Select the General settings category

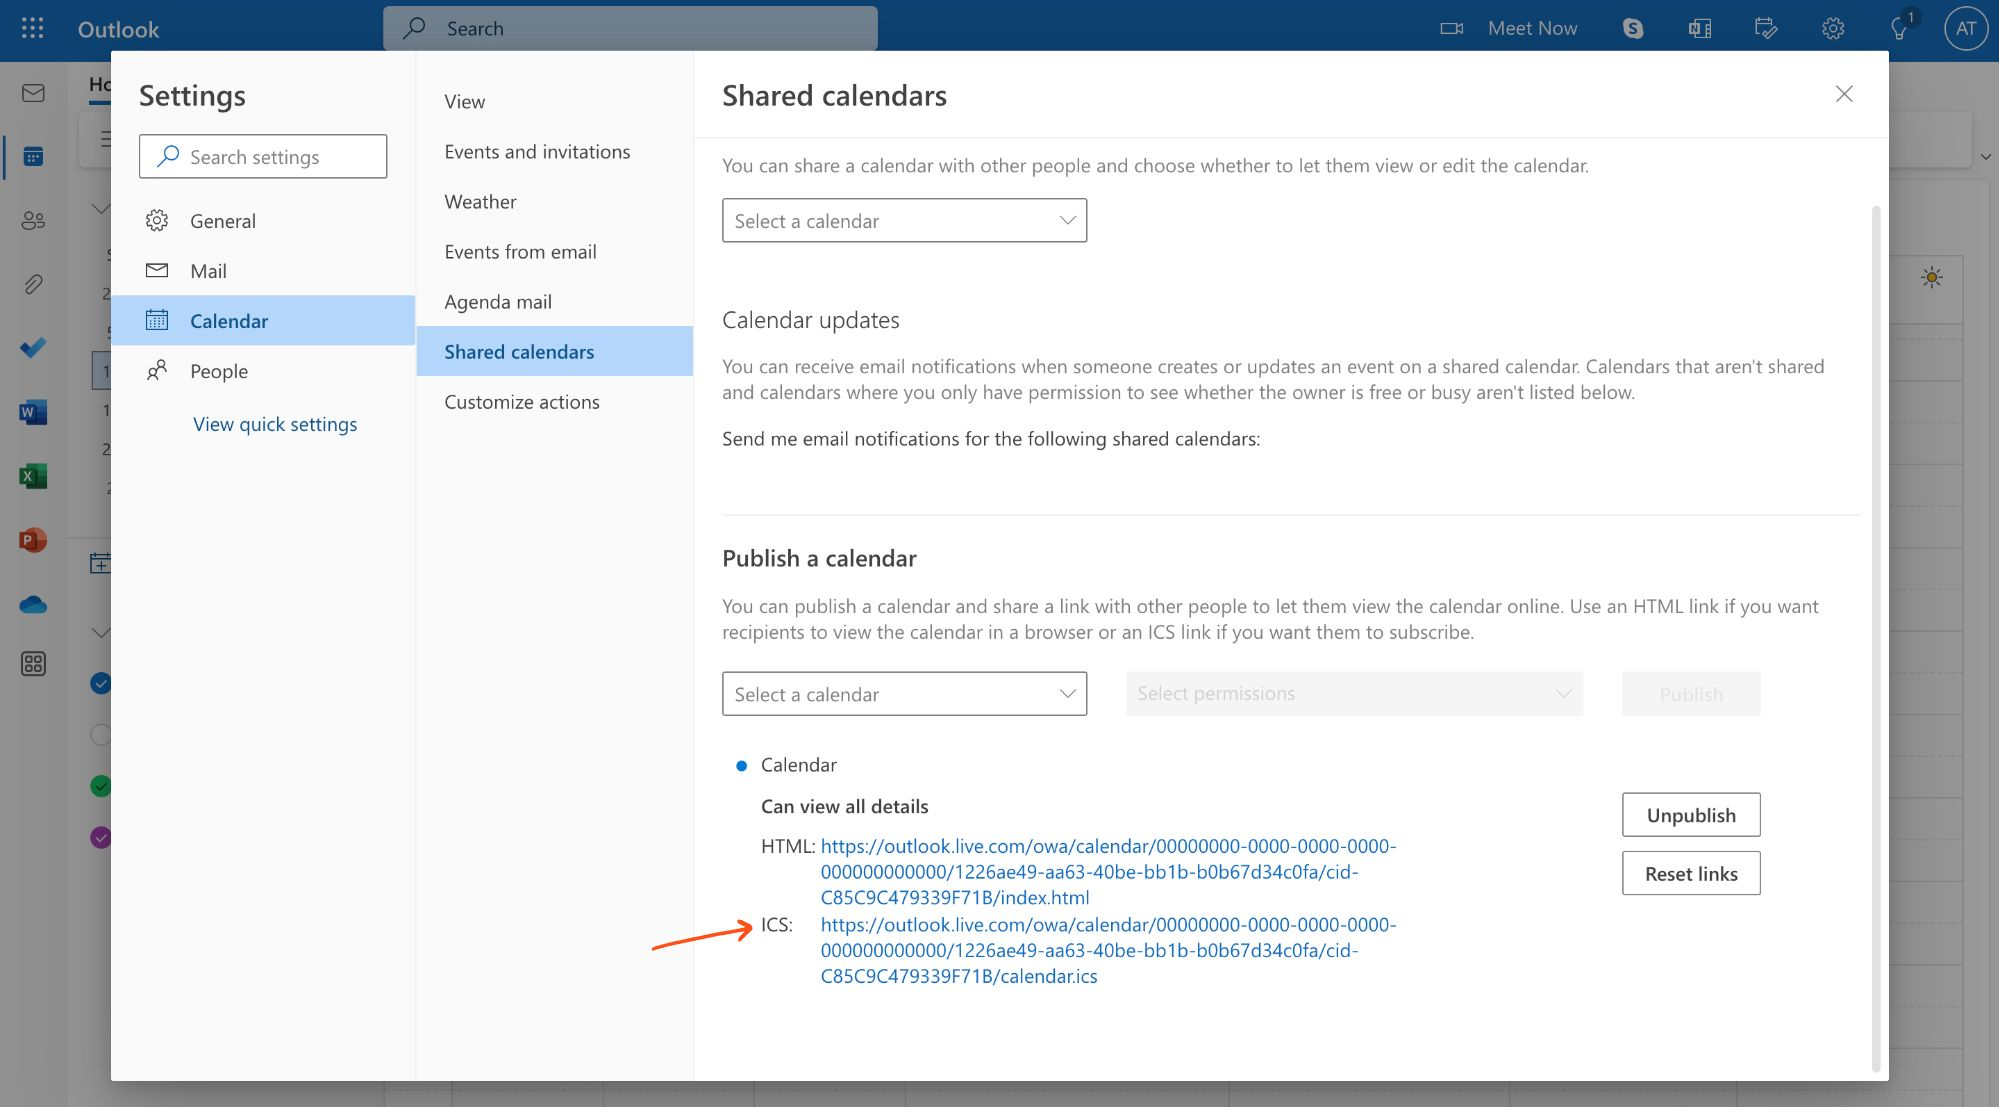click(223, 221)
